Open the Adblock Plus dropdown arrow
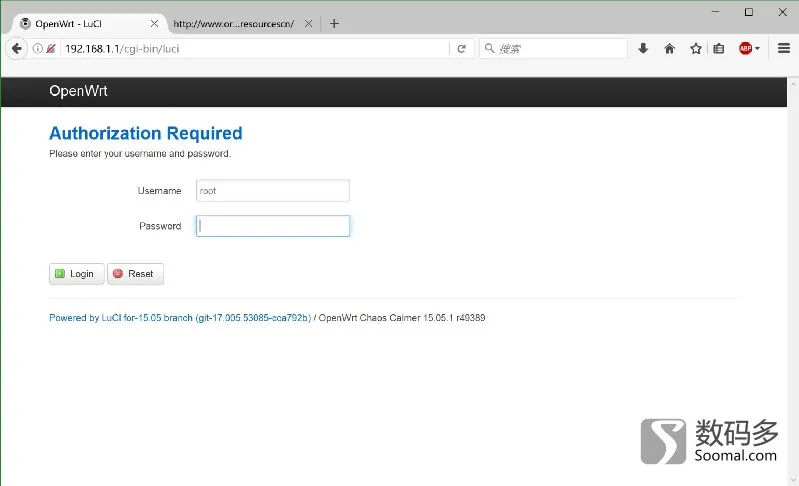Screen dimensions: 799x486 coord(757,49)
